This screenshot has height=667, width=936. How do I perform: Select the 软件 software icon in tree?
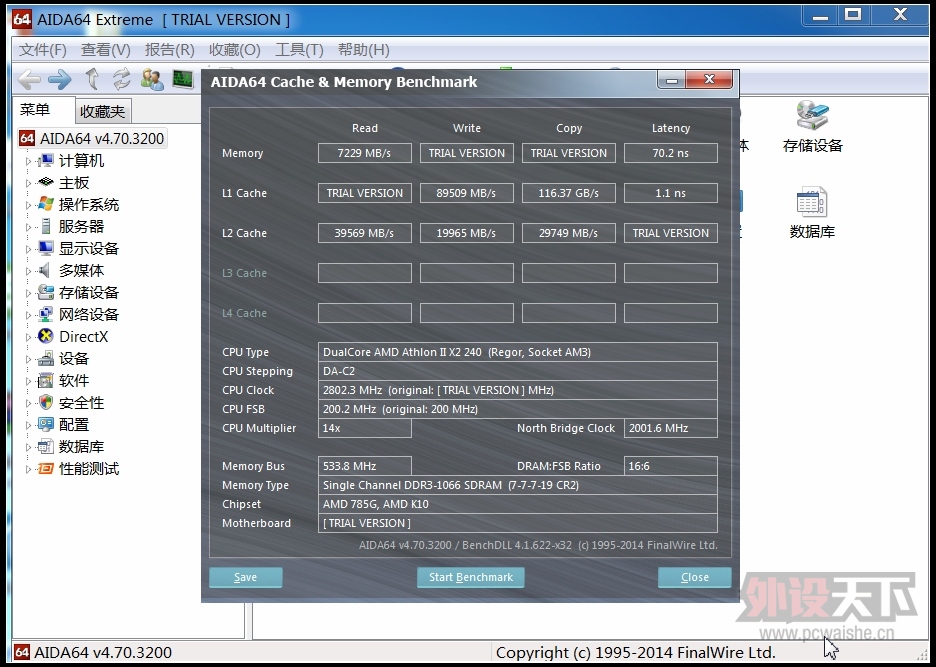pyautogui.click(x=45, y=380)
